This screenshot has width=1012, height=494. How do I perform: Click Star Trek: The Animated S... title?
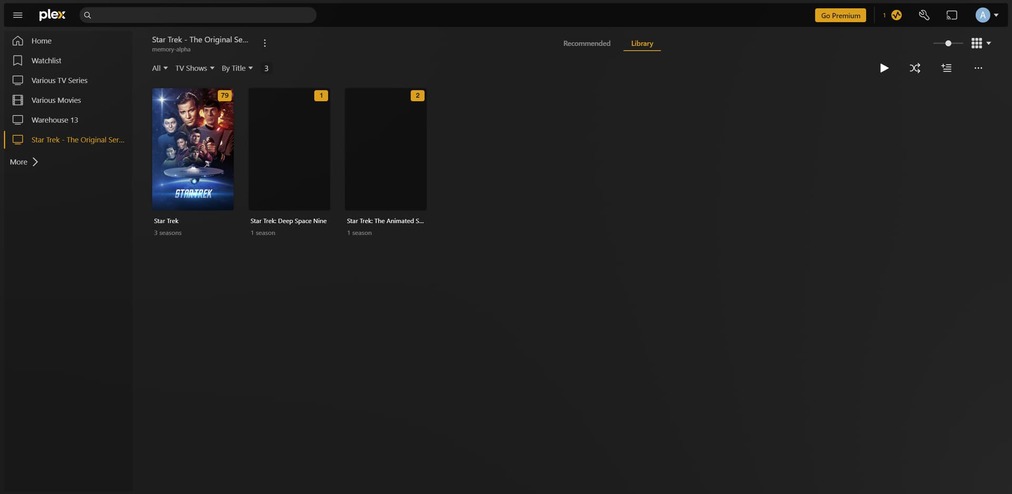point(385,221)
